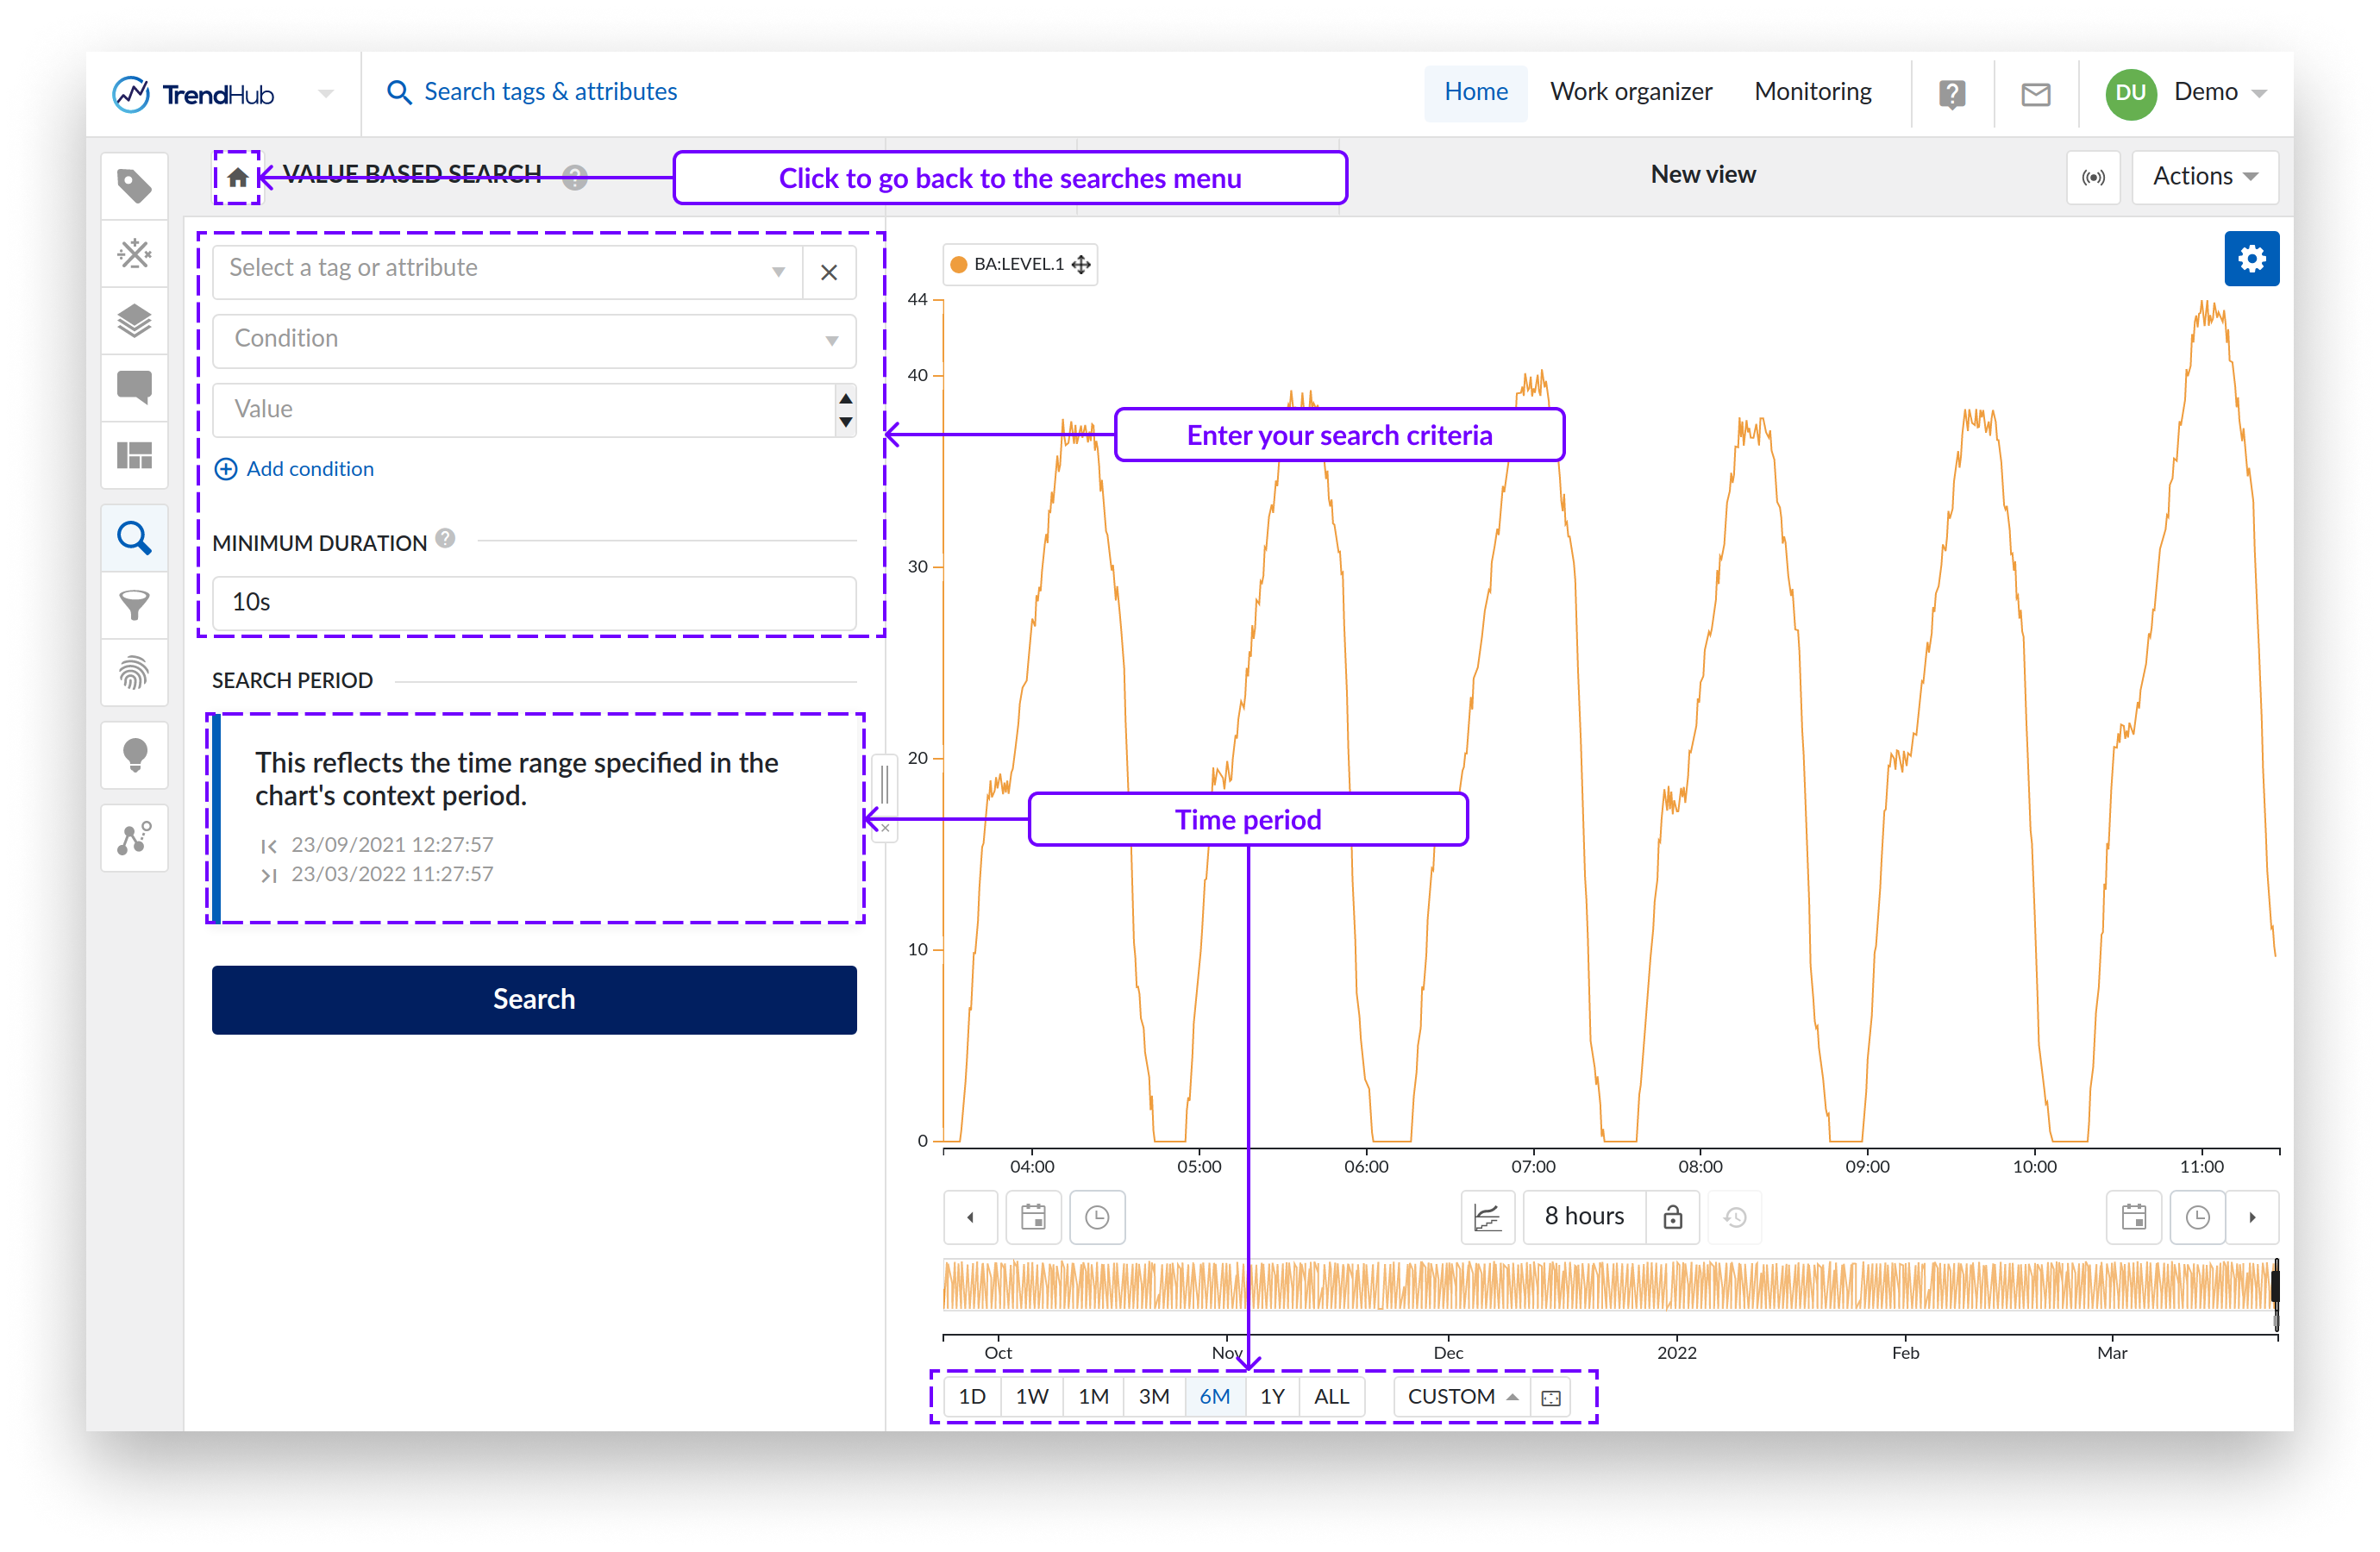Open the tag browser sidebar icon

(134, 186)
